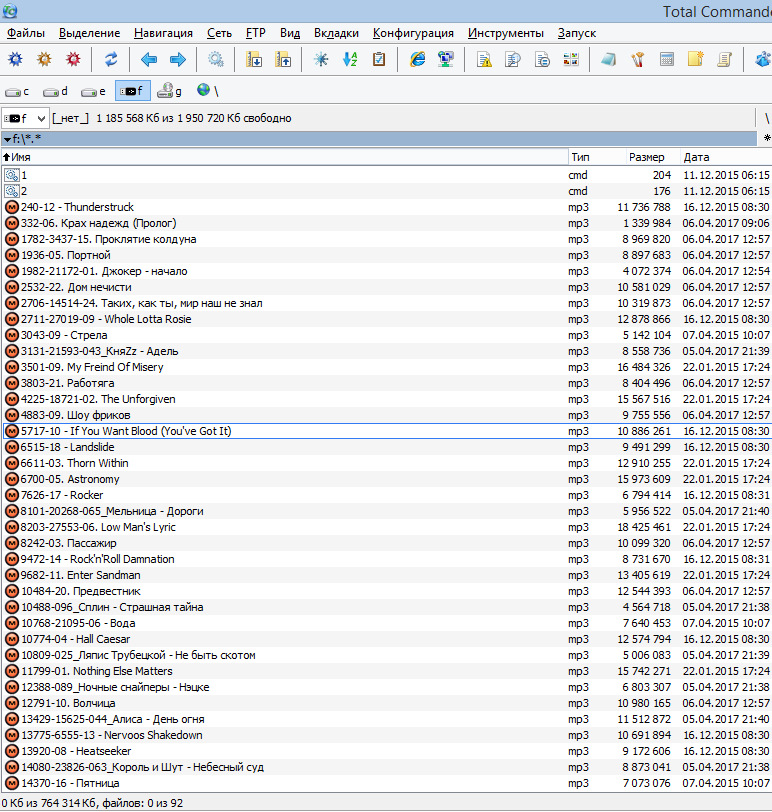
Task: Click the clipboard checkmark toolbar icon
Action: click(x=379, y=60)
